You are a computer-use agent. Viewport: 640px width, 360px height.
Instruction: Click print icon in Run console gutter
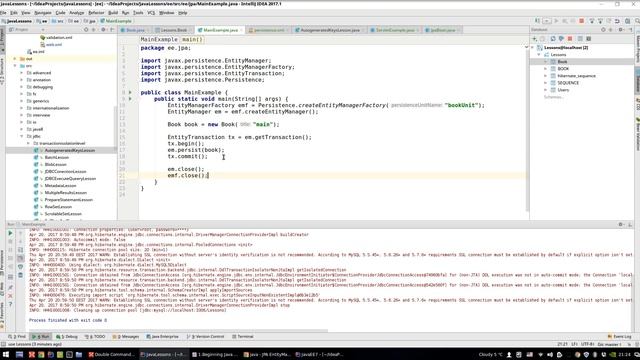click(x=20, y=267)
